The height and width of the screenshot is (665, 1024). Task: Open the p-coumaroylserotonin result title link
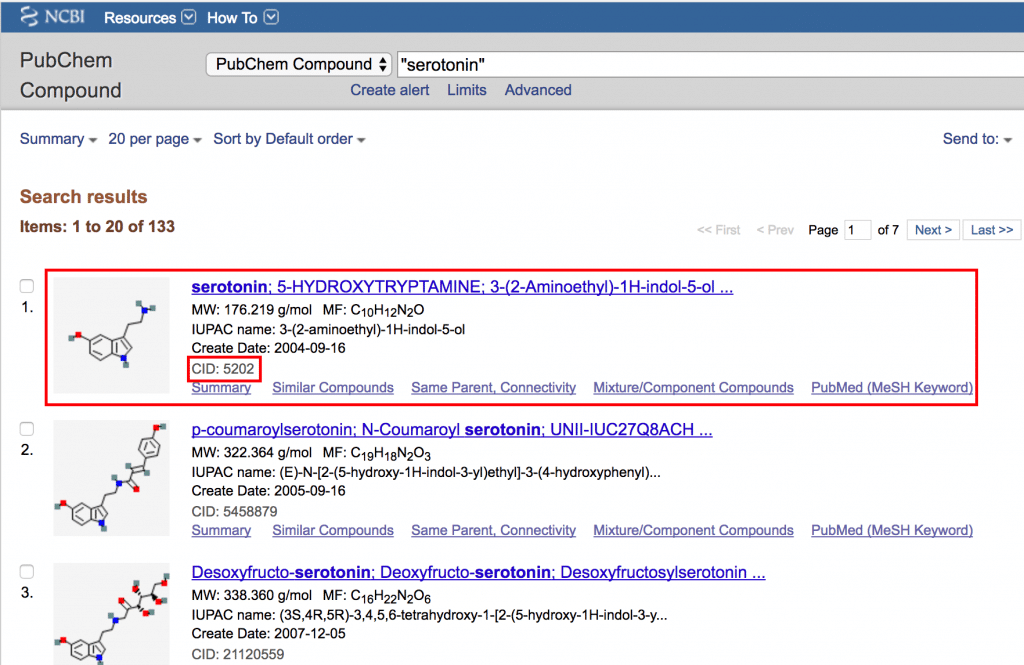[452, 430]
